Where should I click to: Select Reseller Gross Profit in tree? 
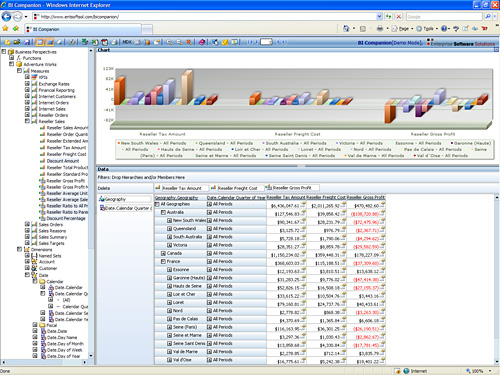click(x=66, y=181)
